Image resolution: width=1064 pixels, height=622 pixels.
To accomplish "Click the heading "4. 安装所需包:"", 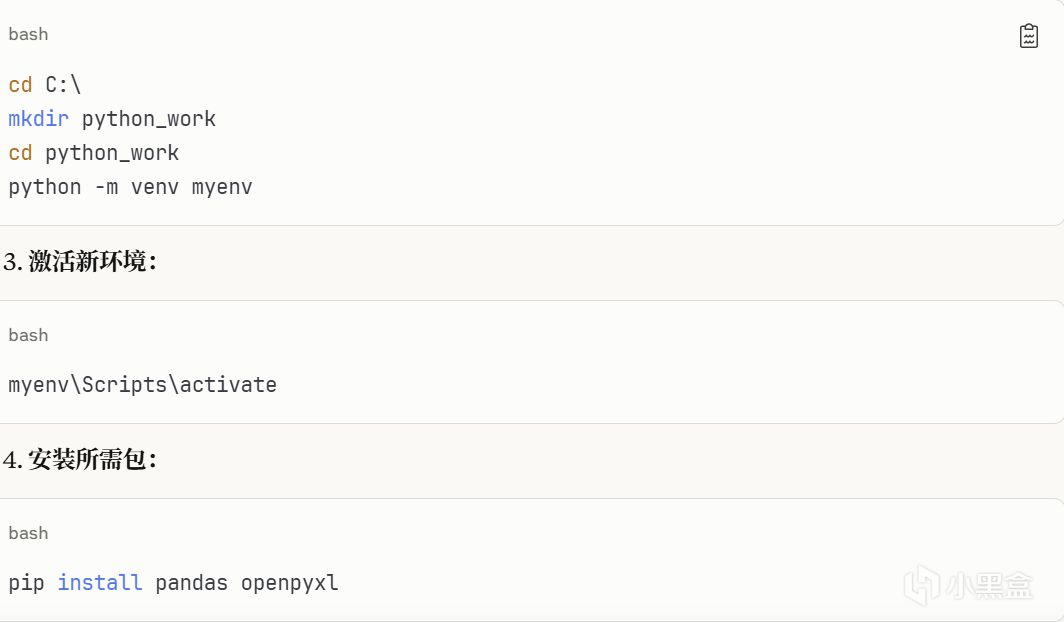I will point(80,460).
